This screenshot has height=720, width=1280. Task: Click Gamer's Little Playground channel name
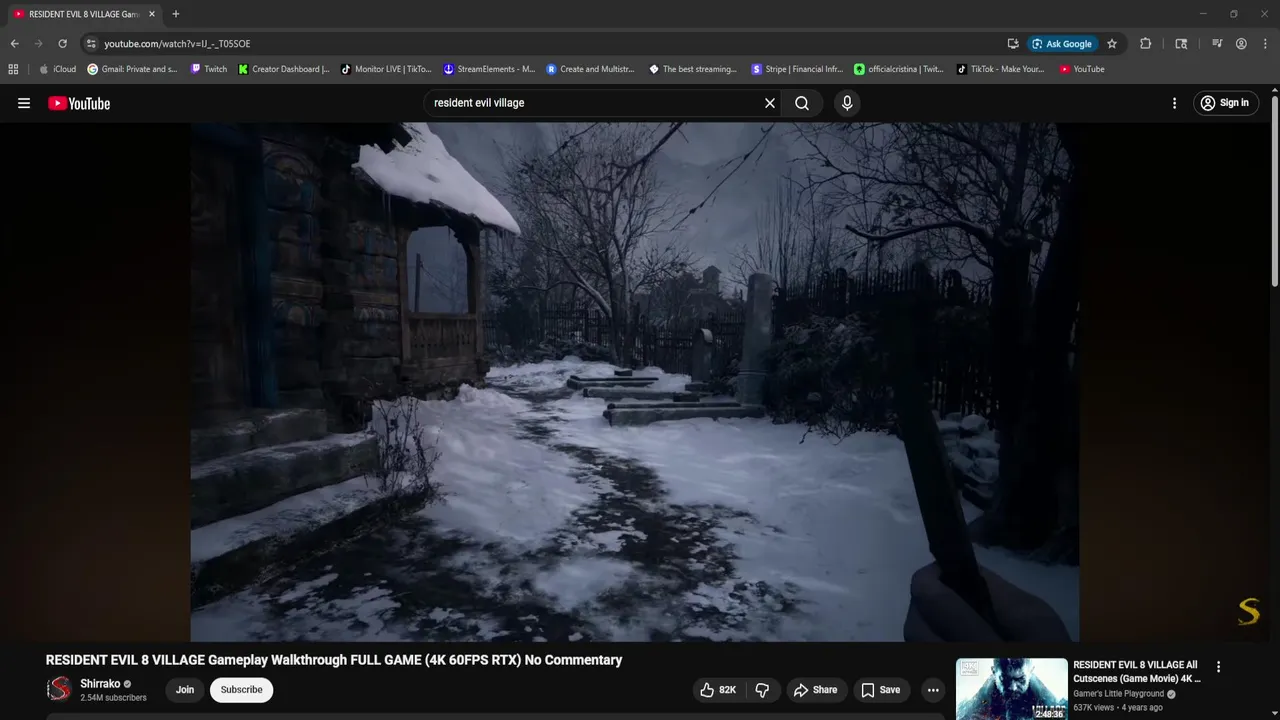(x=1118, y=694)
